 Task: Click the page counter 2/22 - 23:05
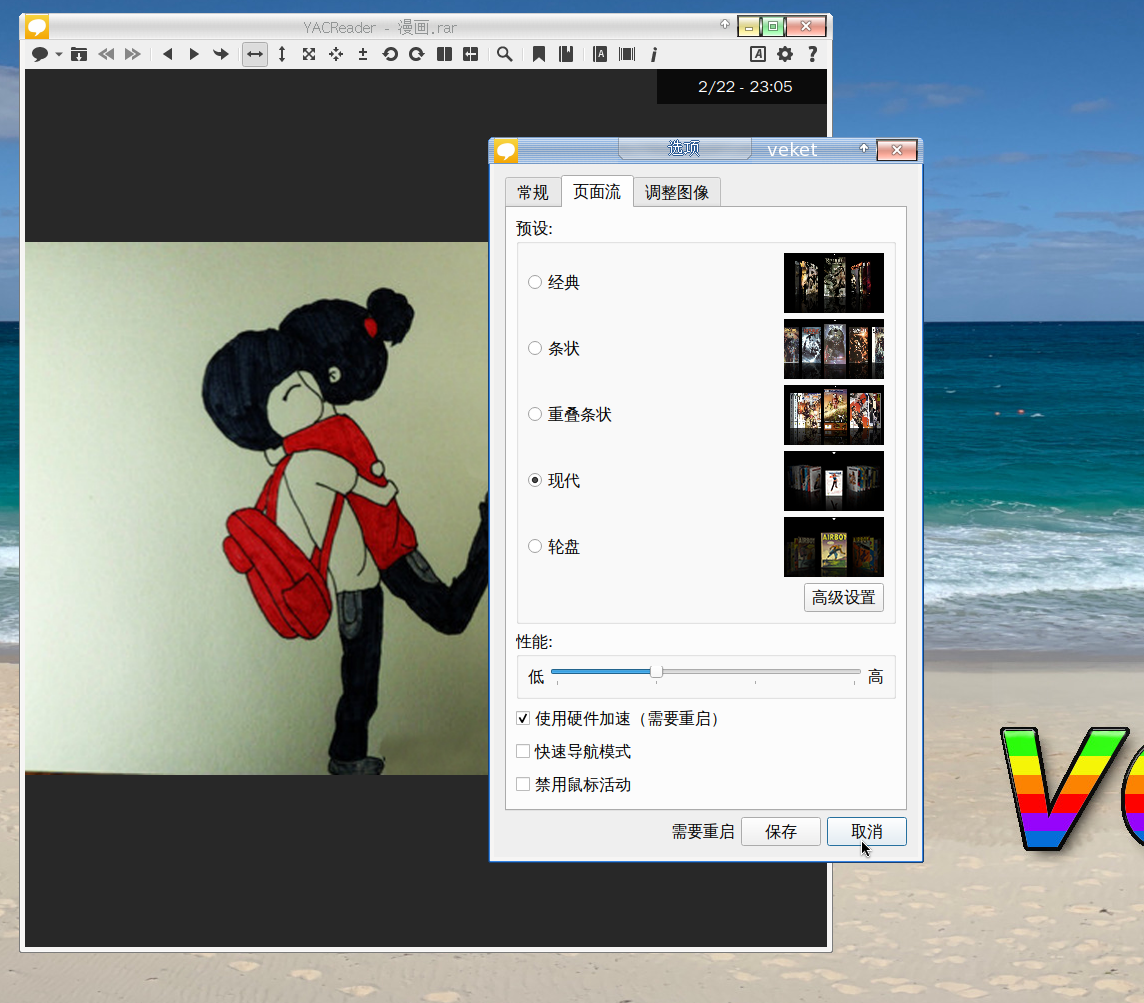(744, 87)
